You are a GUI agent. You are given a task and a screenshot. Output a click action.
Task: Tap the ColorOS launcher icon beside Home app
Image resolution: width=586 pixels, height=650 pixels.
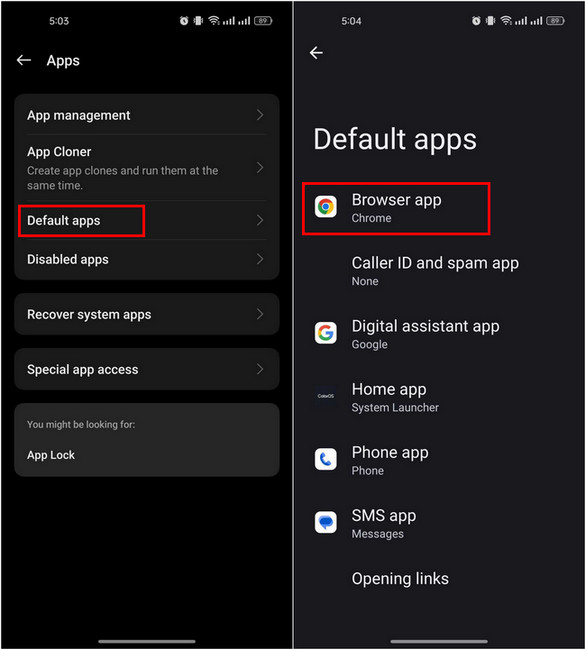[326, 396]
